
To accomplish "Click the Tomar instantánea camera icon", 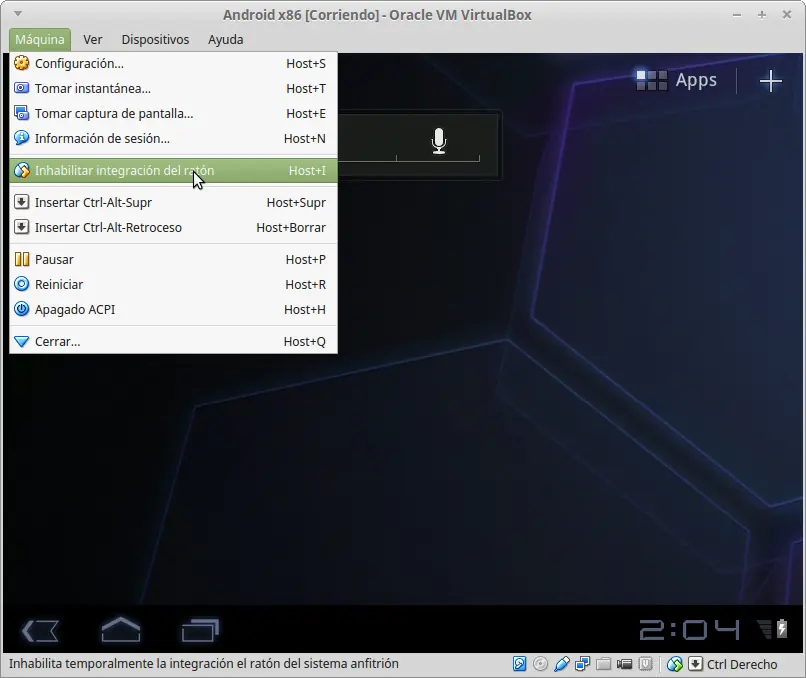I will point(22,88).
